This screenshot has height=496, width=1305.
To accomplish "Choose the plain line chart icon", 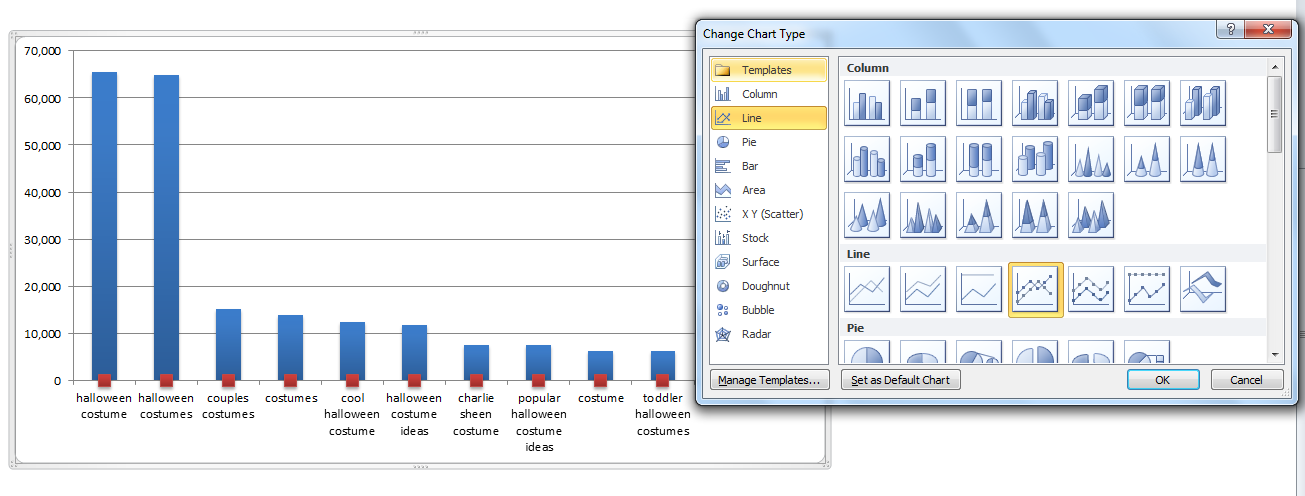I will pos(867,289).
